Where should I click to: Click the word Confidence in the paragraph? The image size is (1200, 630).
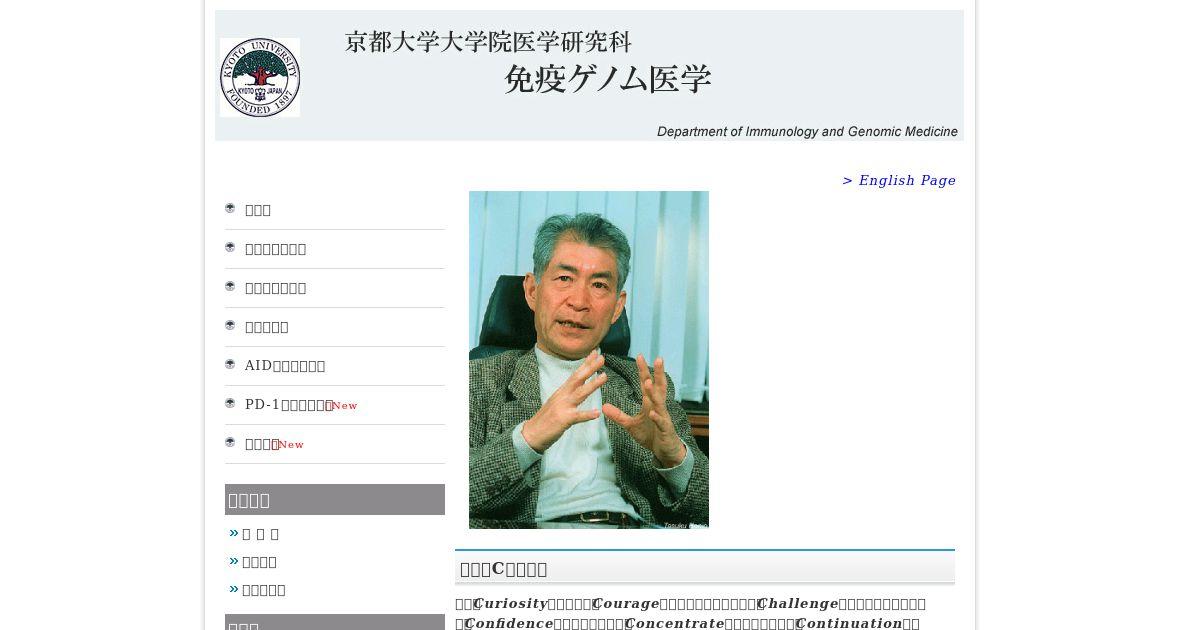(x=509, y=624)
